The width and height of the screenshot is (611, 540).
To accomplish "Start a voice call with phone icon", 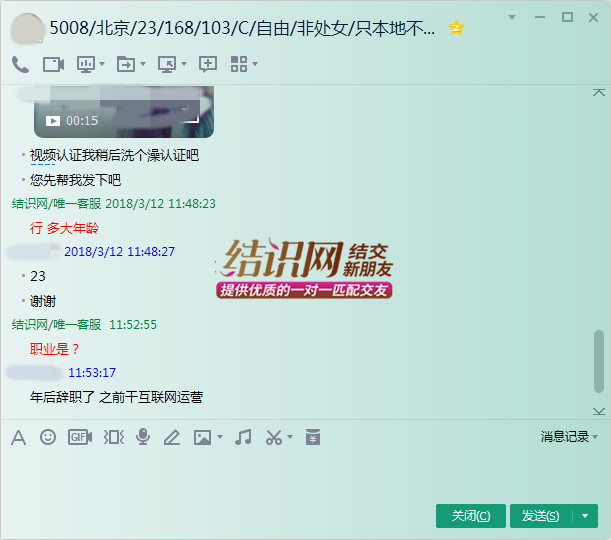I will tap(20, 64).
